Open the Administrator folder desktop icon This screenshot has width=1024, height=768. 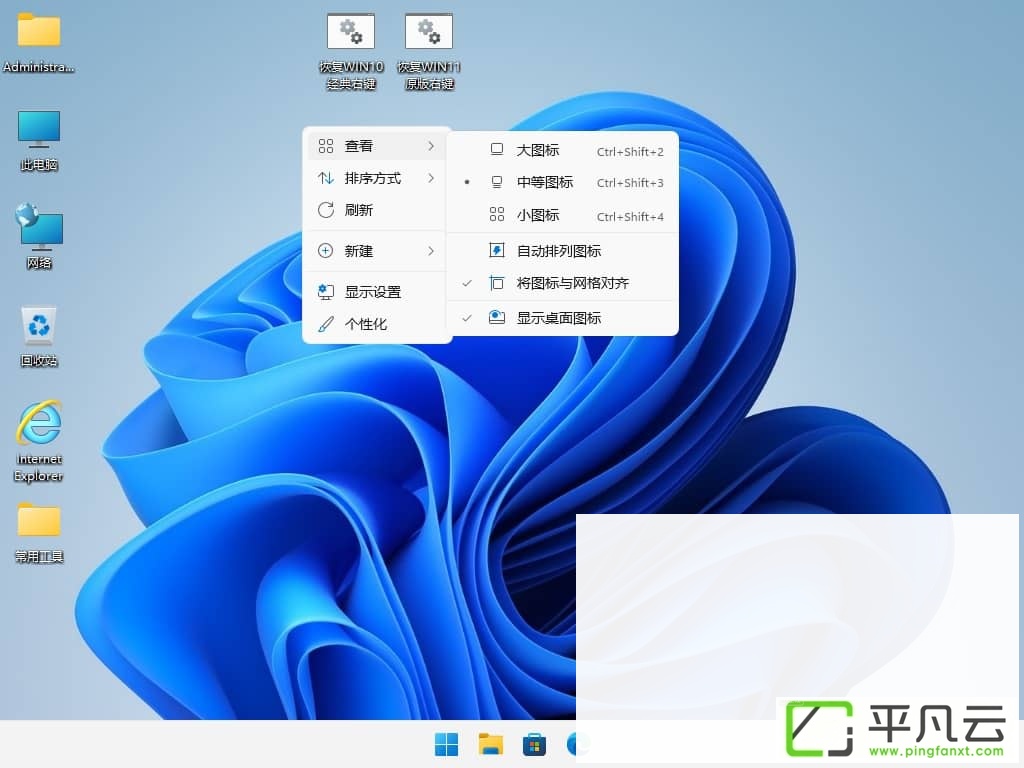[39, 42]
